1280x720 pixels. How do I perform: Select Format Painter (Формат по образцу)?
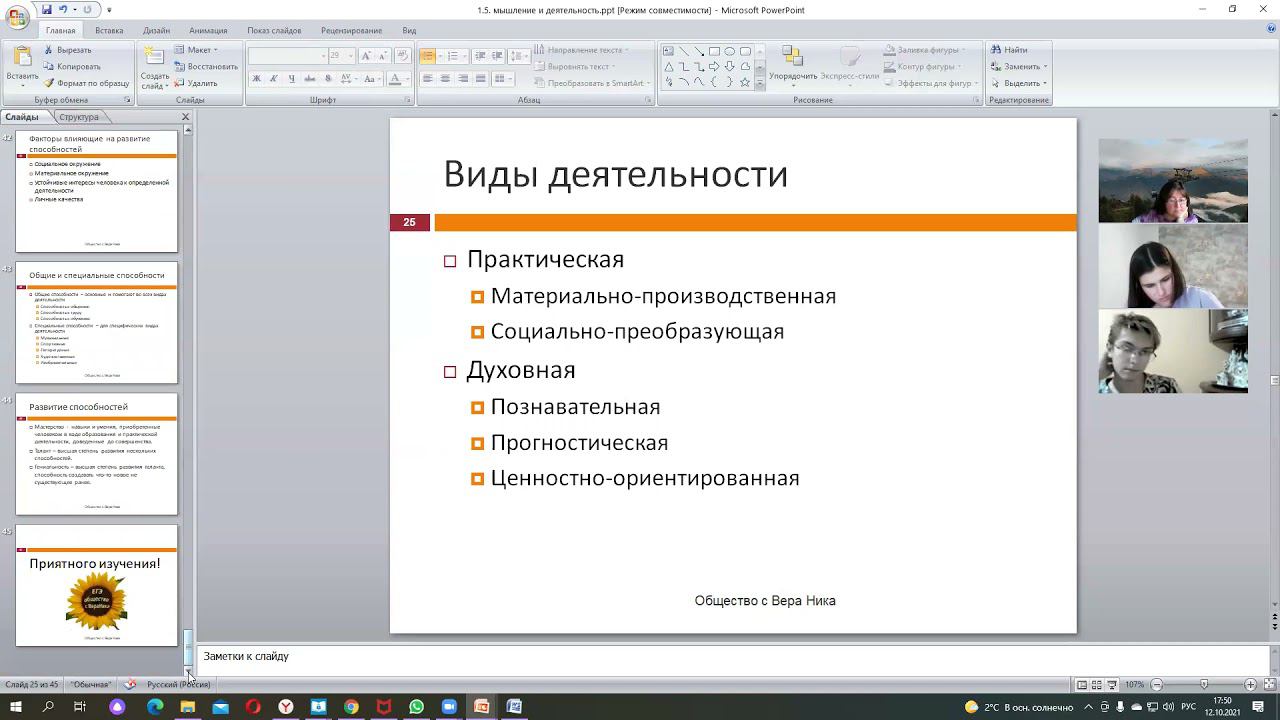tap(86, 83)
